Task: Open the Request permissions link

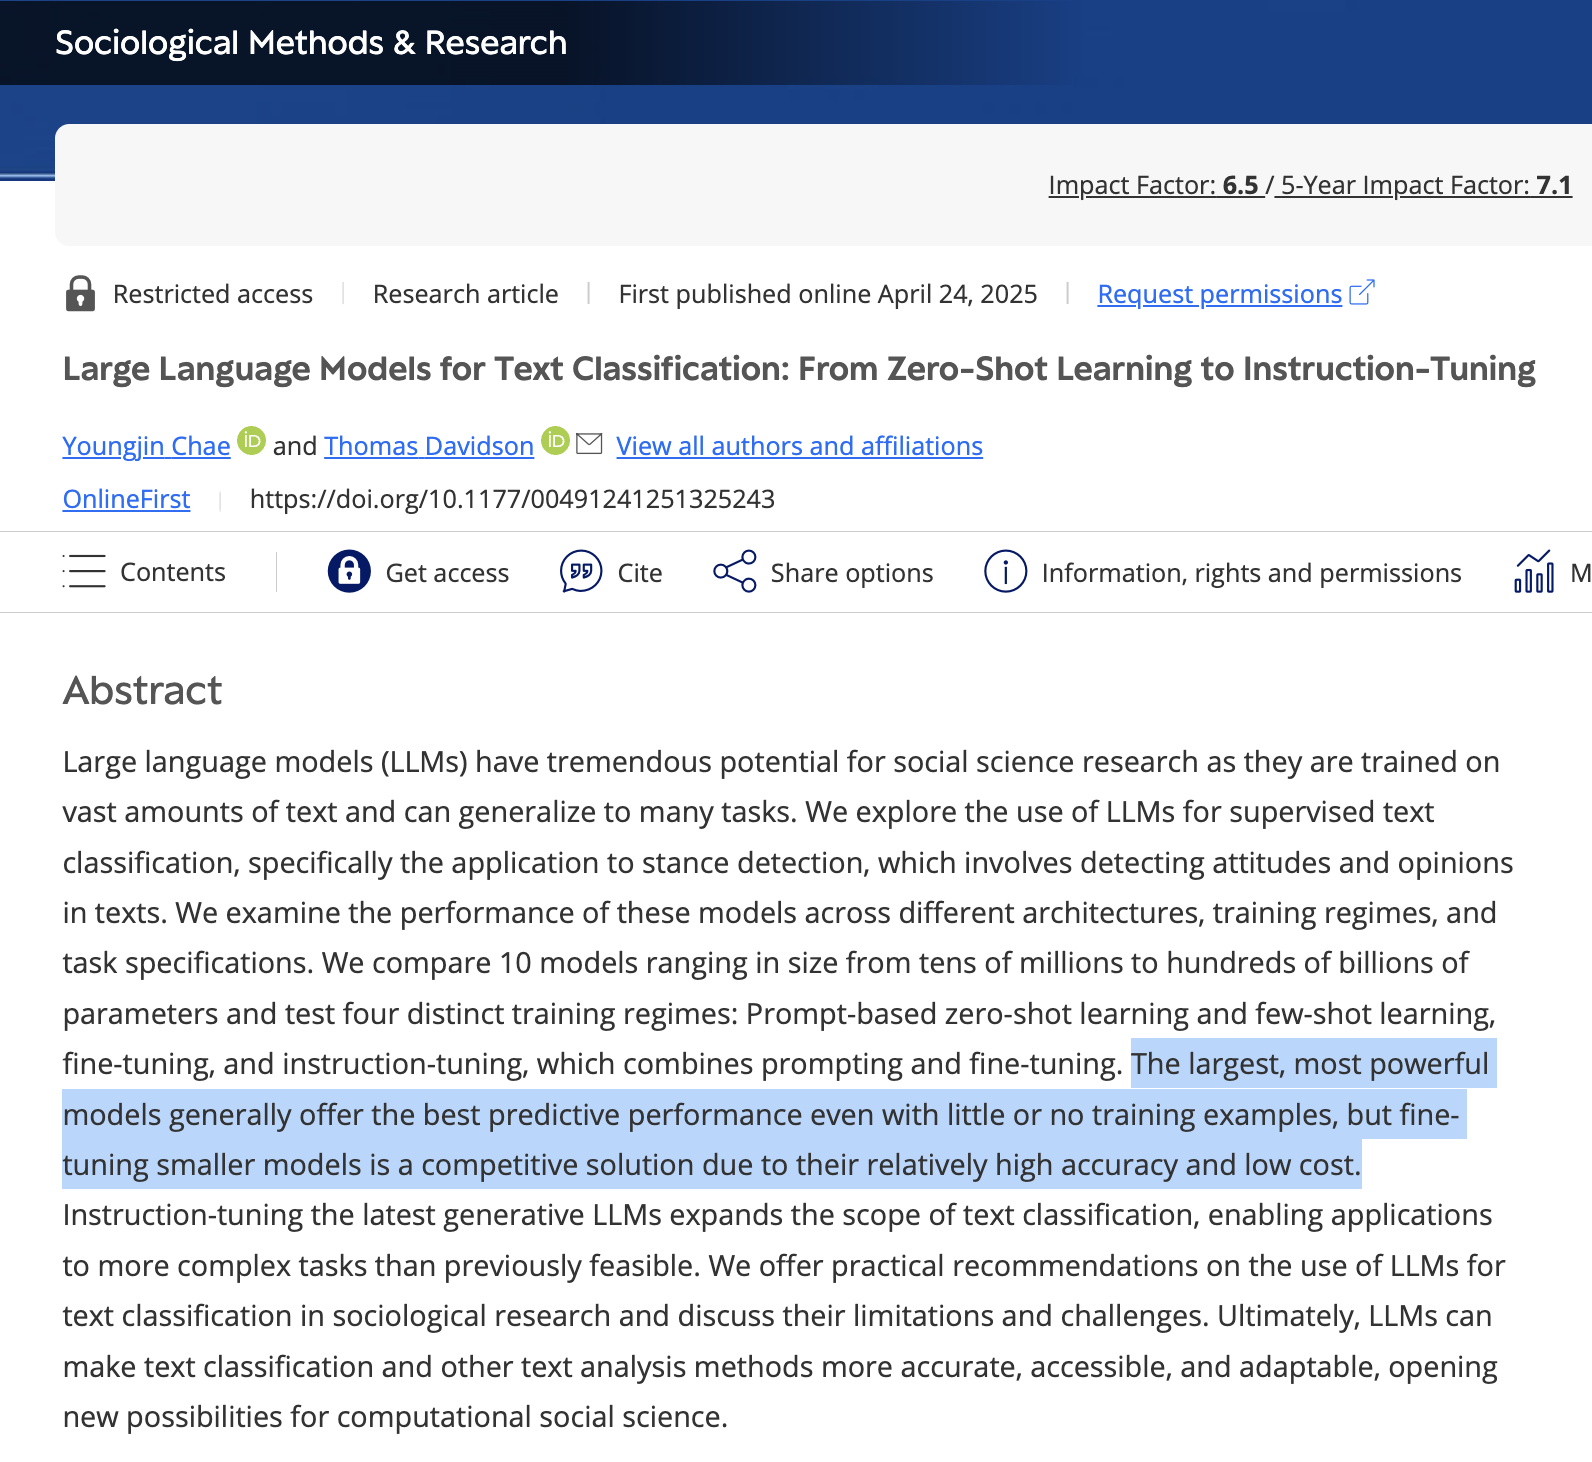Action: (1219, 294)
